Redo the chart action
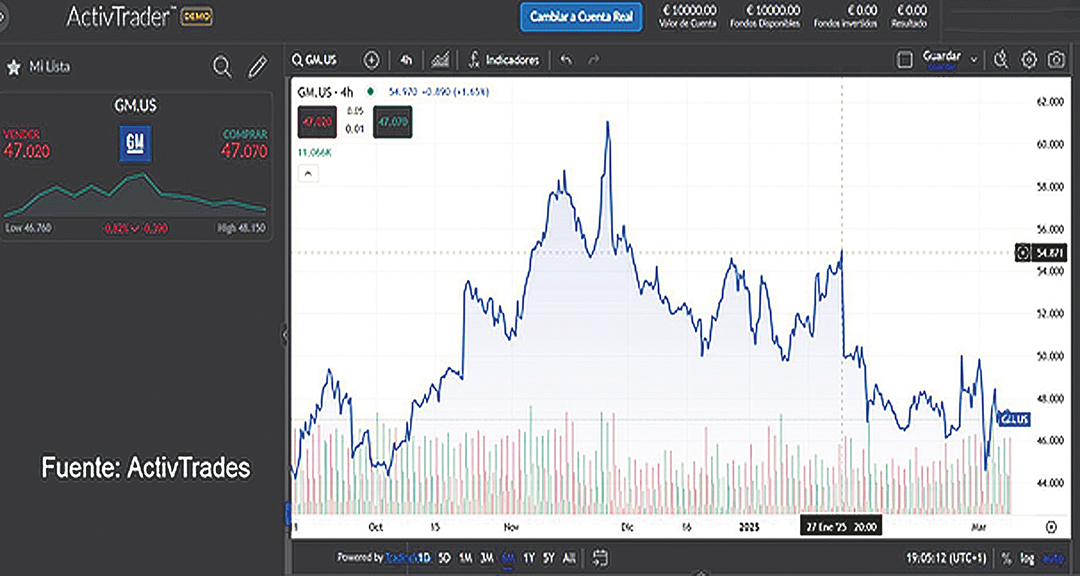This screenshot has width=1080, height=576. click(594, 60)
